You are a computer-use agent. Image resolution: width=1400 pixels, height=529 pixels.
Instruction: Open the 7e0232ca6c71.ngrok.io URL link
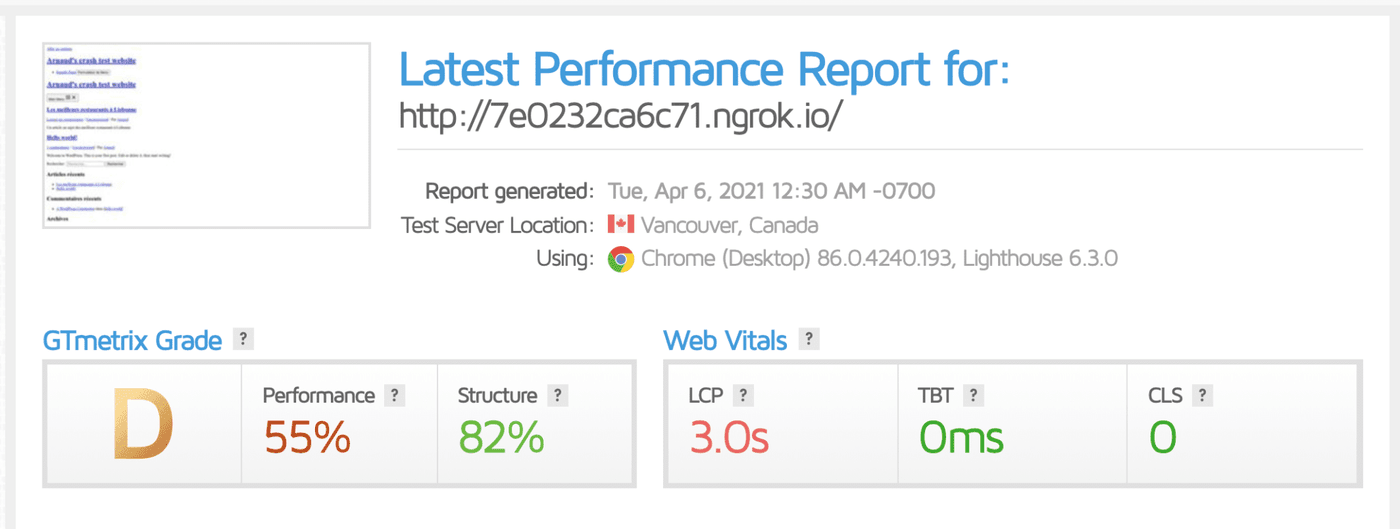point(621,116)
